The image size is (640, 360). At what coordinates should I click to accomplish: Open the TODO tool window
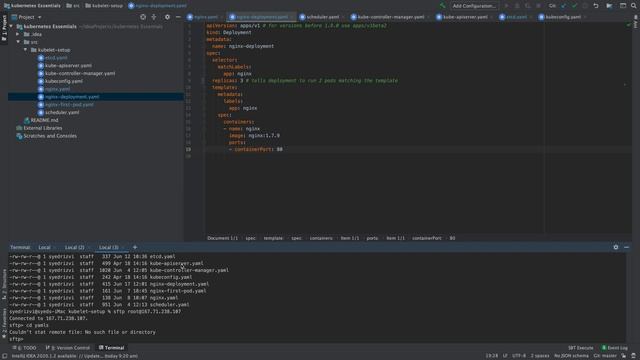coord(24,348)
